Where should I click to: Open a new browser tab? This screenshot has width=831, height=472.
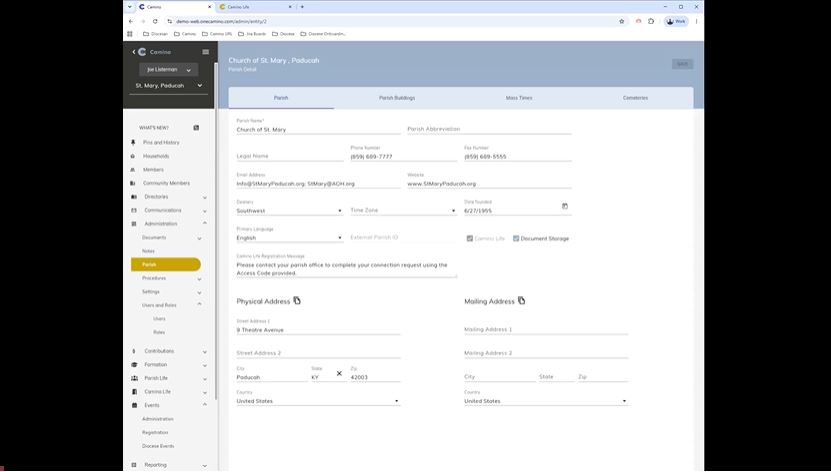tap(302, 7)
